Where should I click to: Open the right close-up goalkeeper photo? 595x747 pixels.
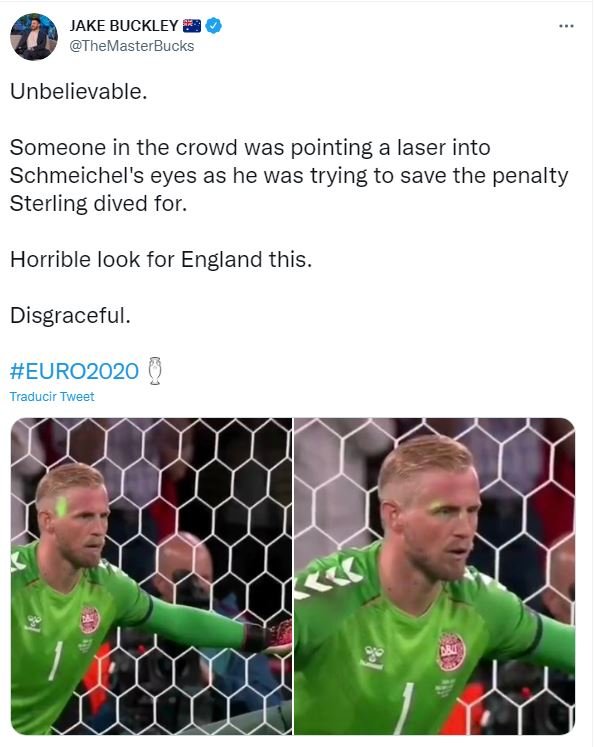[x=434, y=576]
